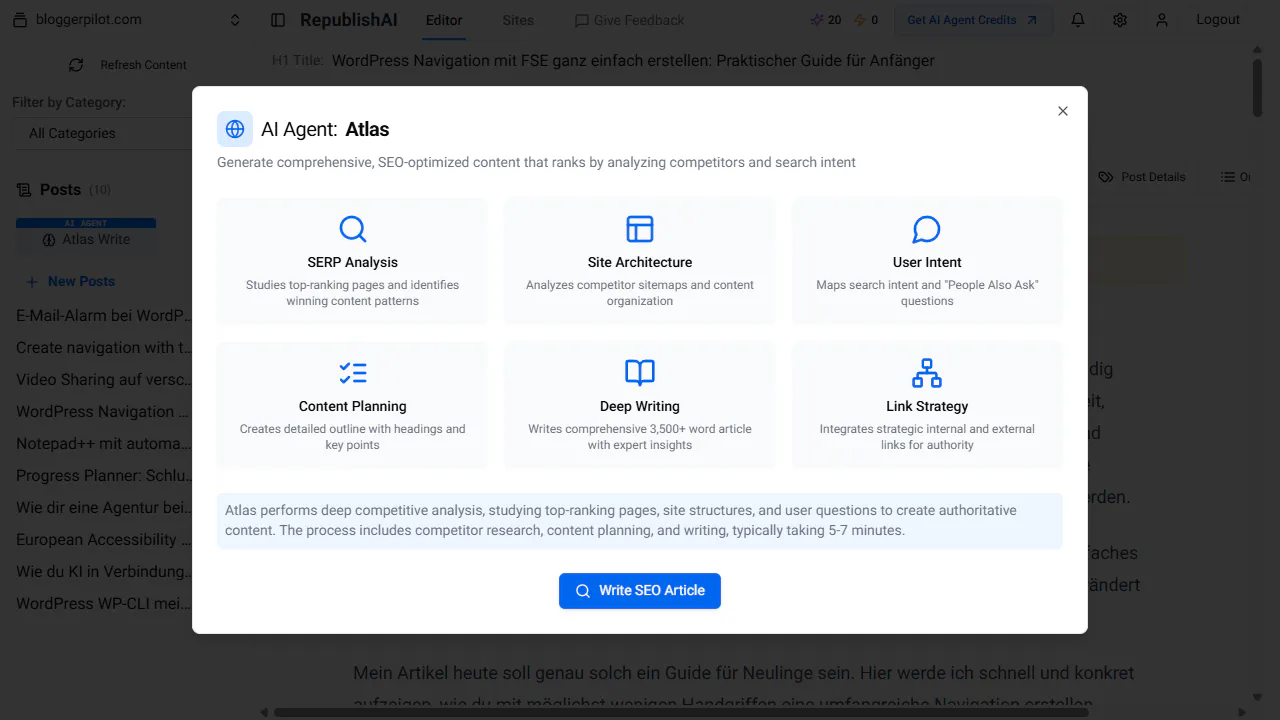Click the Write SEO Article button
This screenshot has height=720, width=1280.
640,591
